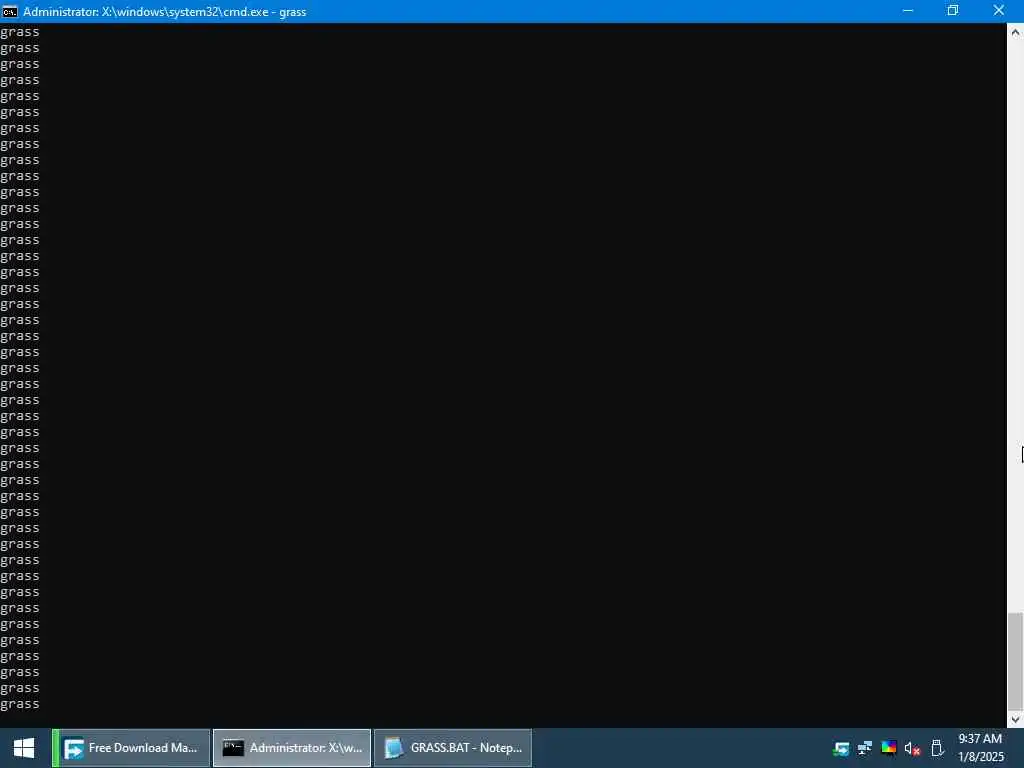
Task: Open the cmd.exe title bar system icon
Action: click(x=10, y=11)
